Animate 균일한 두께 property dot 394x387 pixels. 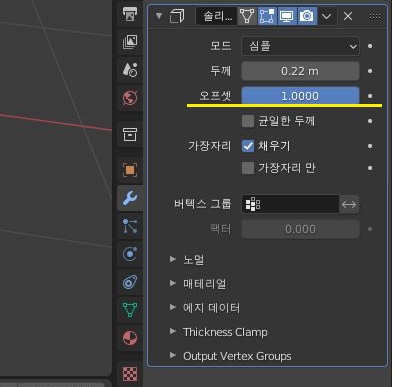point(370,121)
